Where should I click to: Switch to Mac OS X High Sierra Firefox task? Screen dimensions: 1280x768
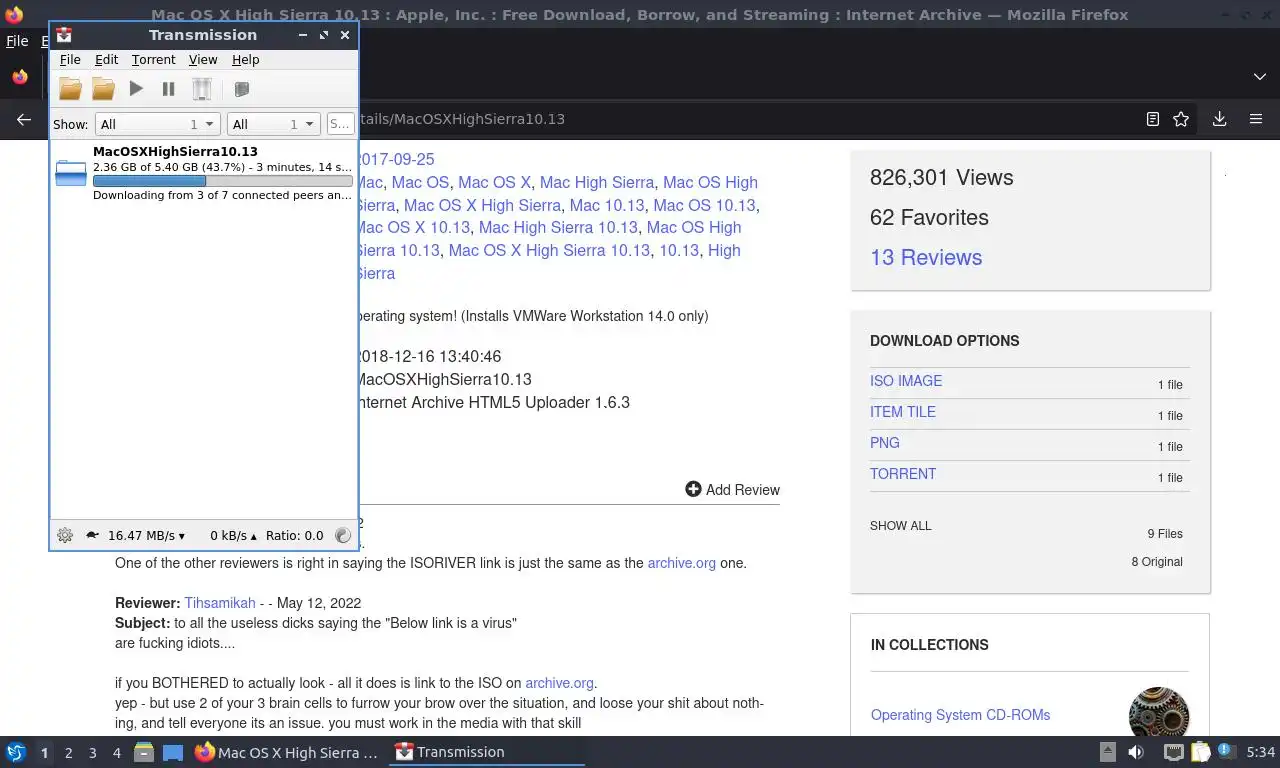(x=288, y=752)
